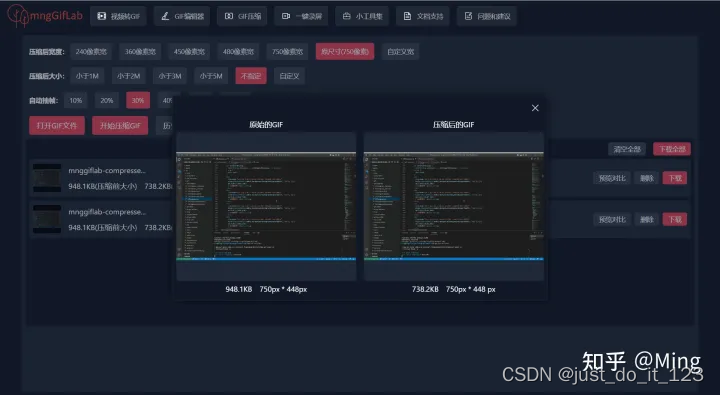The width and height of the screenshot is (720, 395).
Task: Click 预览对比 on the second file row
Action: 612,220
